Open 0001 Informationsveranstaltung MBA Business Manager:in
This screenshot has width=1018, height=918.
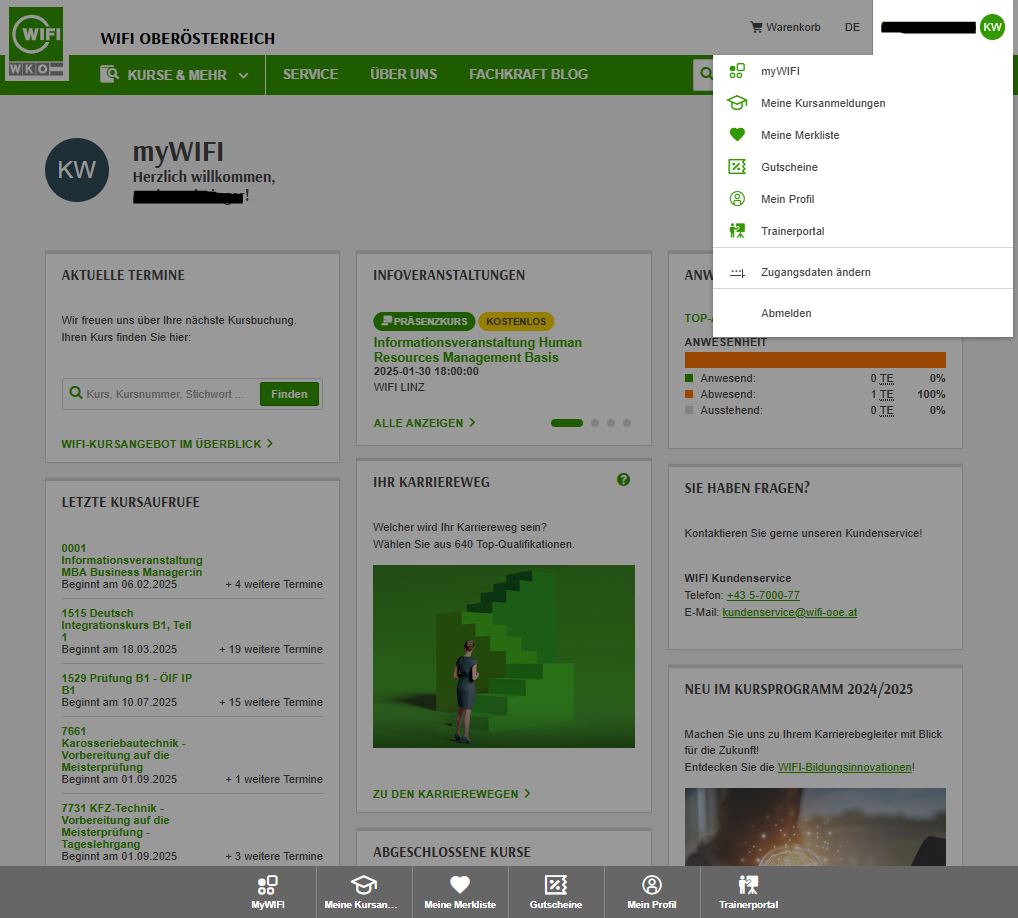click(x=132, y=560)
